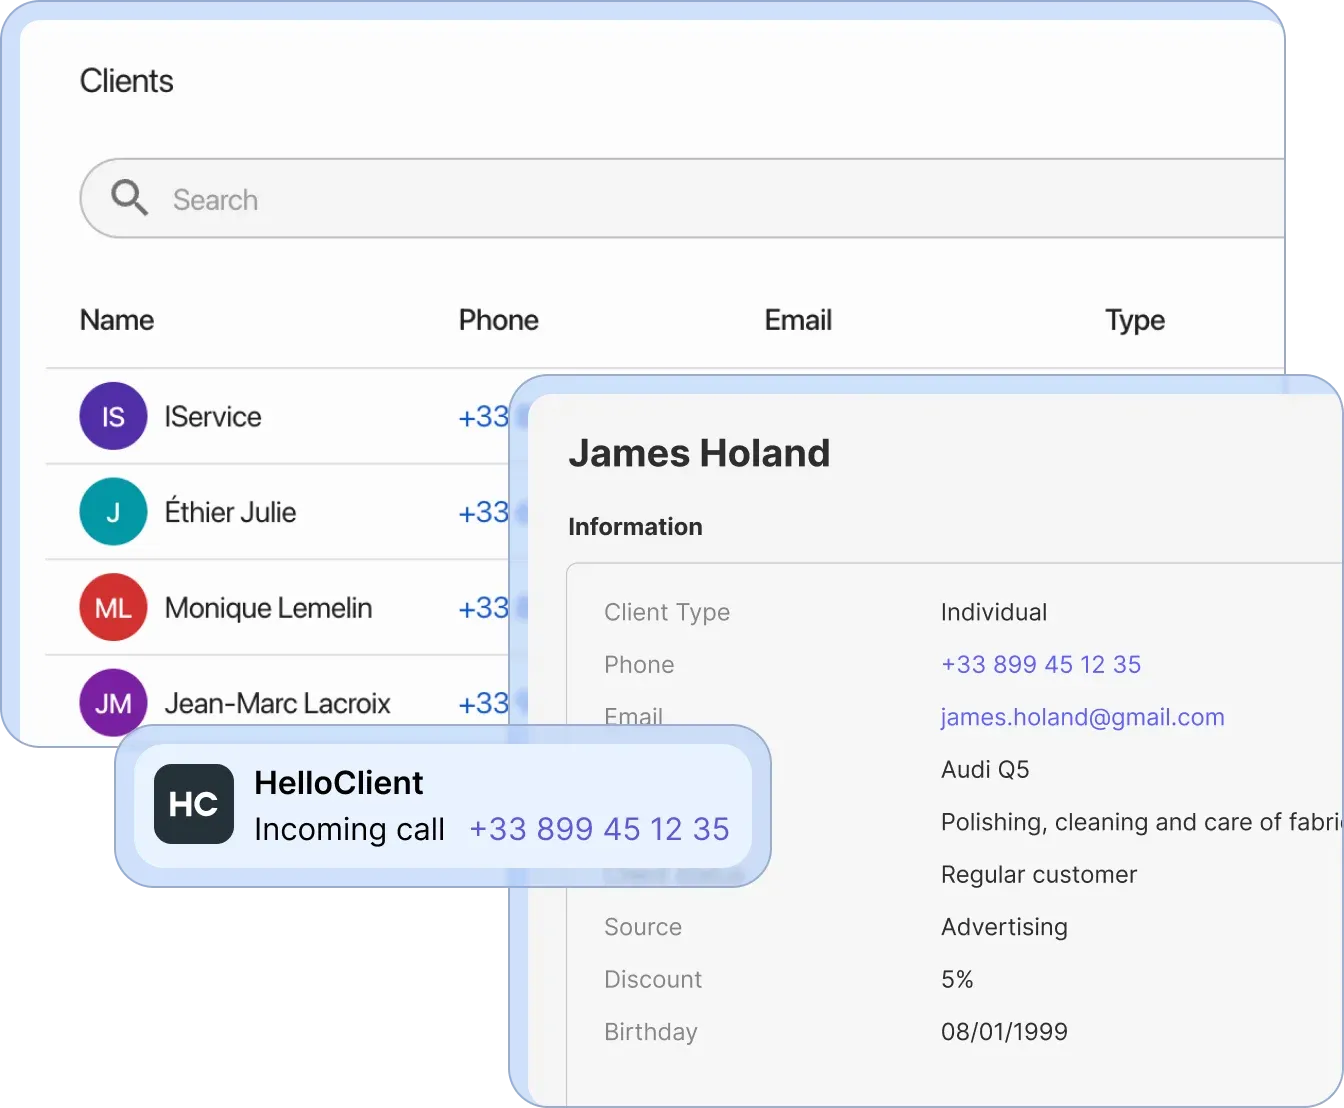Open james.holand@gmail.com email link

point(1082,717)
